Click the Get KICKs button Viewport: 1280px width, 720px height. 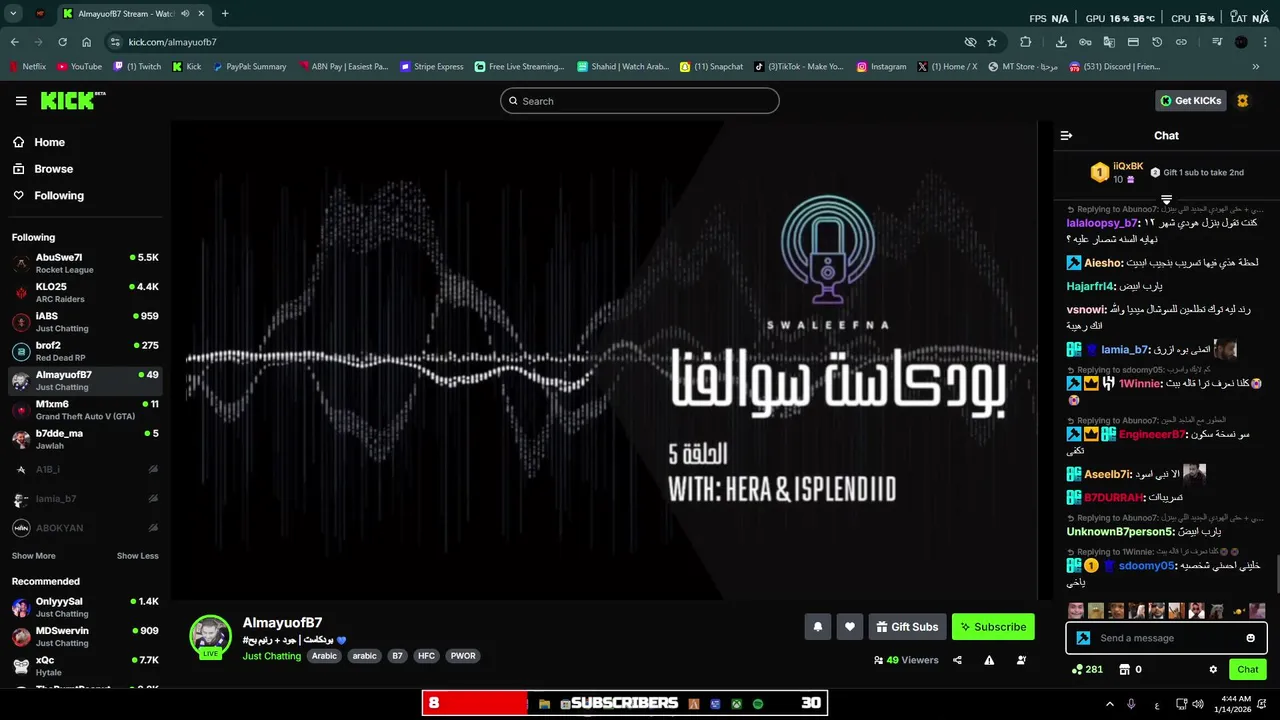(1191, 101)
